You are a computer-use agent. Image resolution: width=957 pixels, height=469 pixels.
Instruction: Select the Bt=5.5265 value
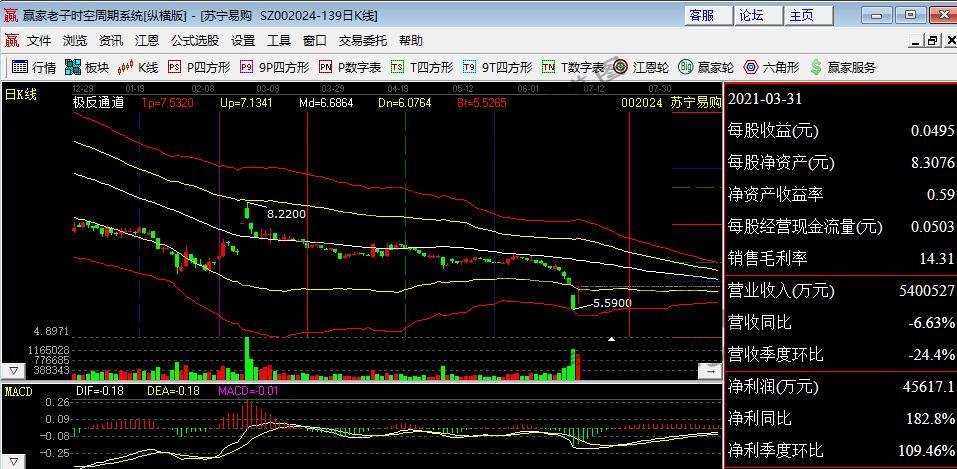pyautogui.click(x=482, y=103)
